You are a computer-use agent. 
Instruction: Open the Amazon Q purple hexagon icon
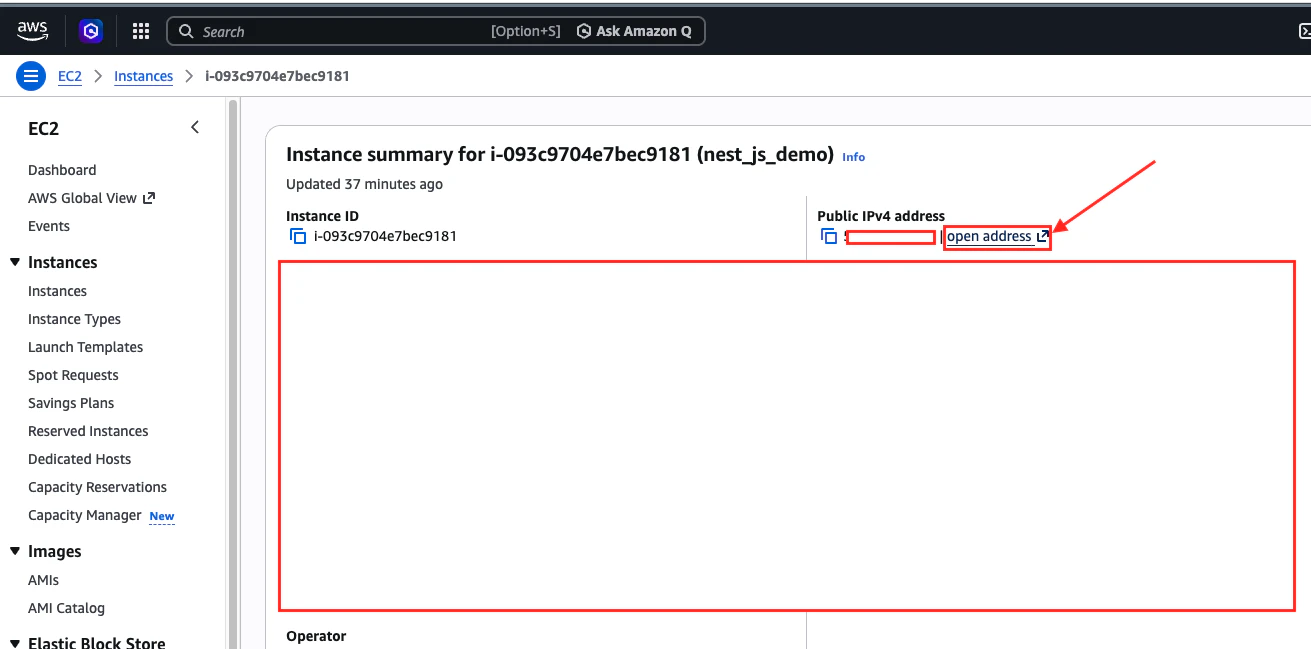[x=91, y=31]
